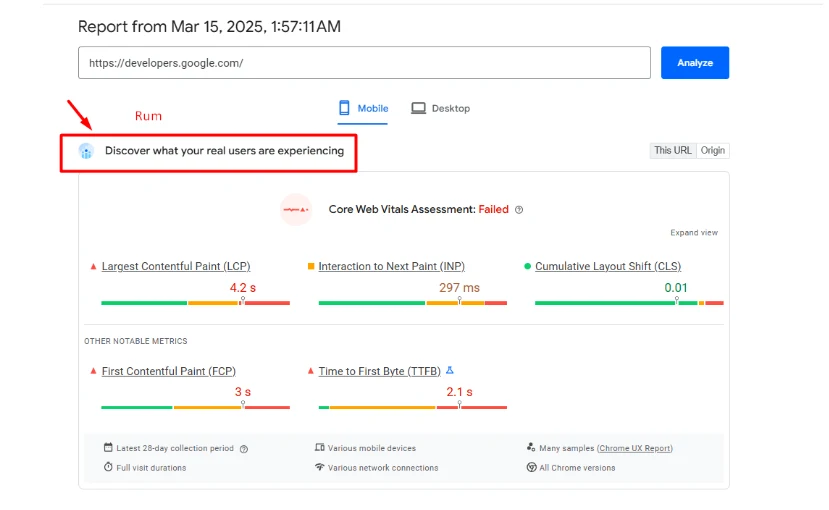Image resolution: width=829 pixels, height=510 pixels.
Task: Switch to the Mobile tab
Action: point(363,108)
